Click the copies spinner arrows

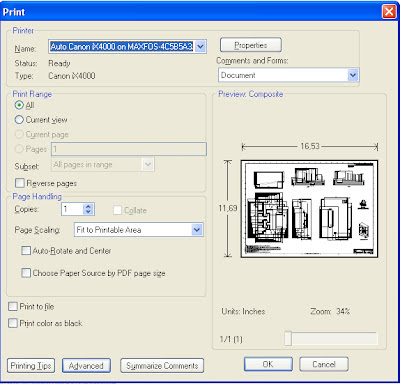pos(88,209)
